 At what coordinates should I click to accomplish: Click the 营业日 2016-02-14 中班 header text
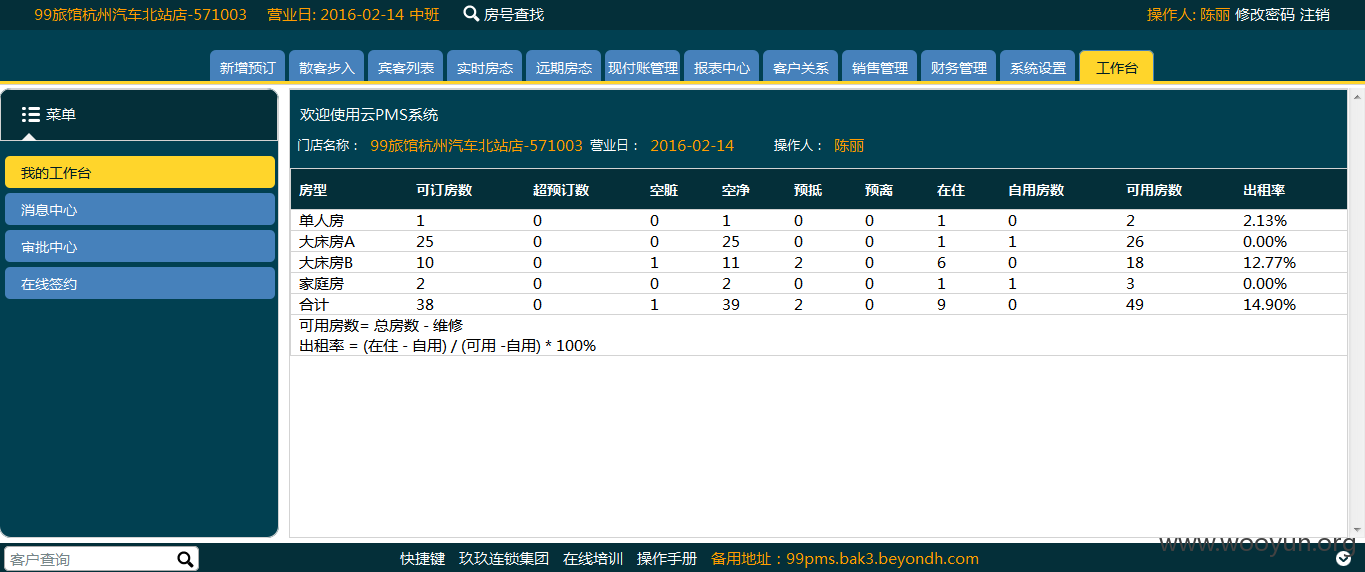(353, 14)
